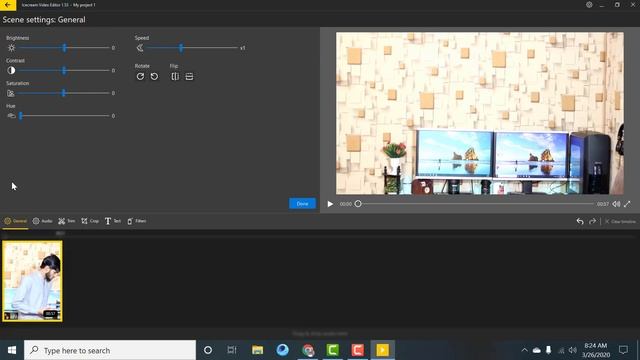This screenshot has height=360, width=640.
Task: Go back using the yellow arrow button
Action: pyautogui.click(x=8, y=5)
